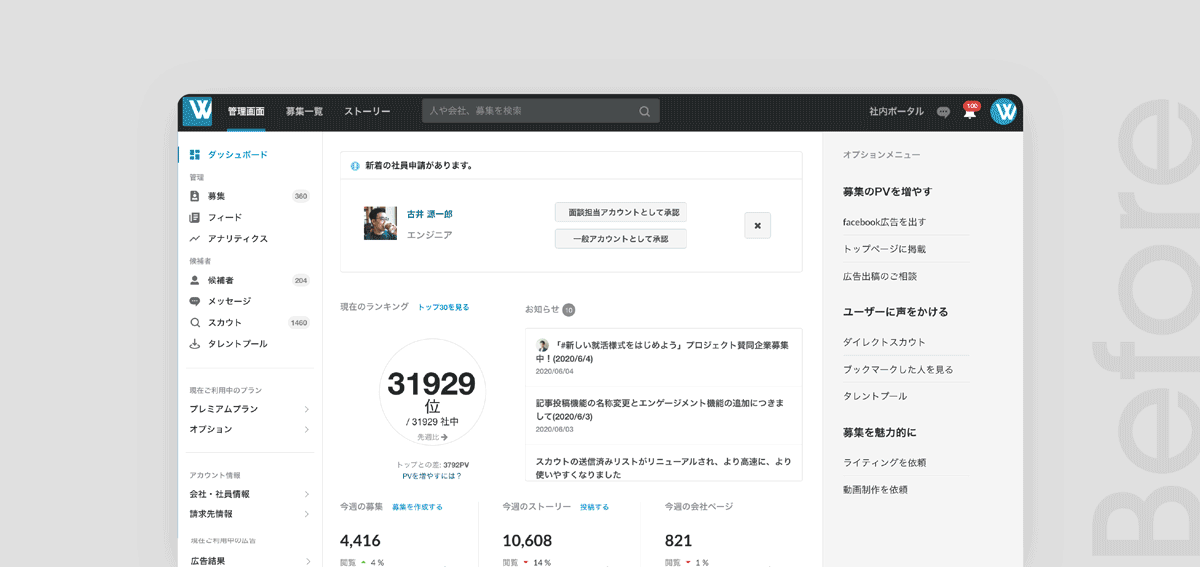Click 動画制作を依頼 option
This screenshot has height=567, width=1200.
(x=875, y=489)
